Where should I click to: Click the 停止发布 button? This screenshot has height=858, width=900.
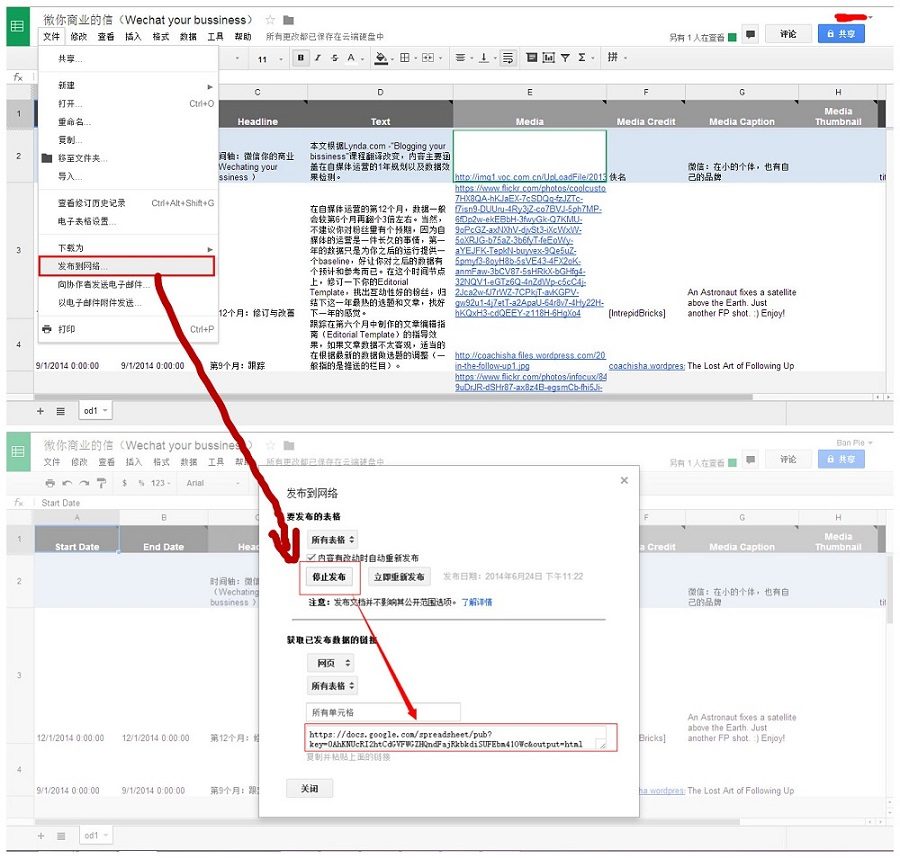point(330,577)
